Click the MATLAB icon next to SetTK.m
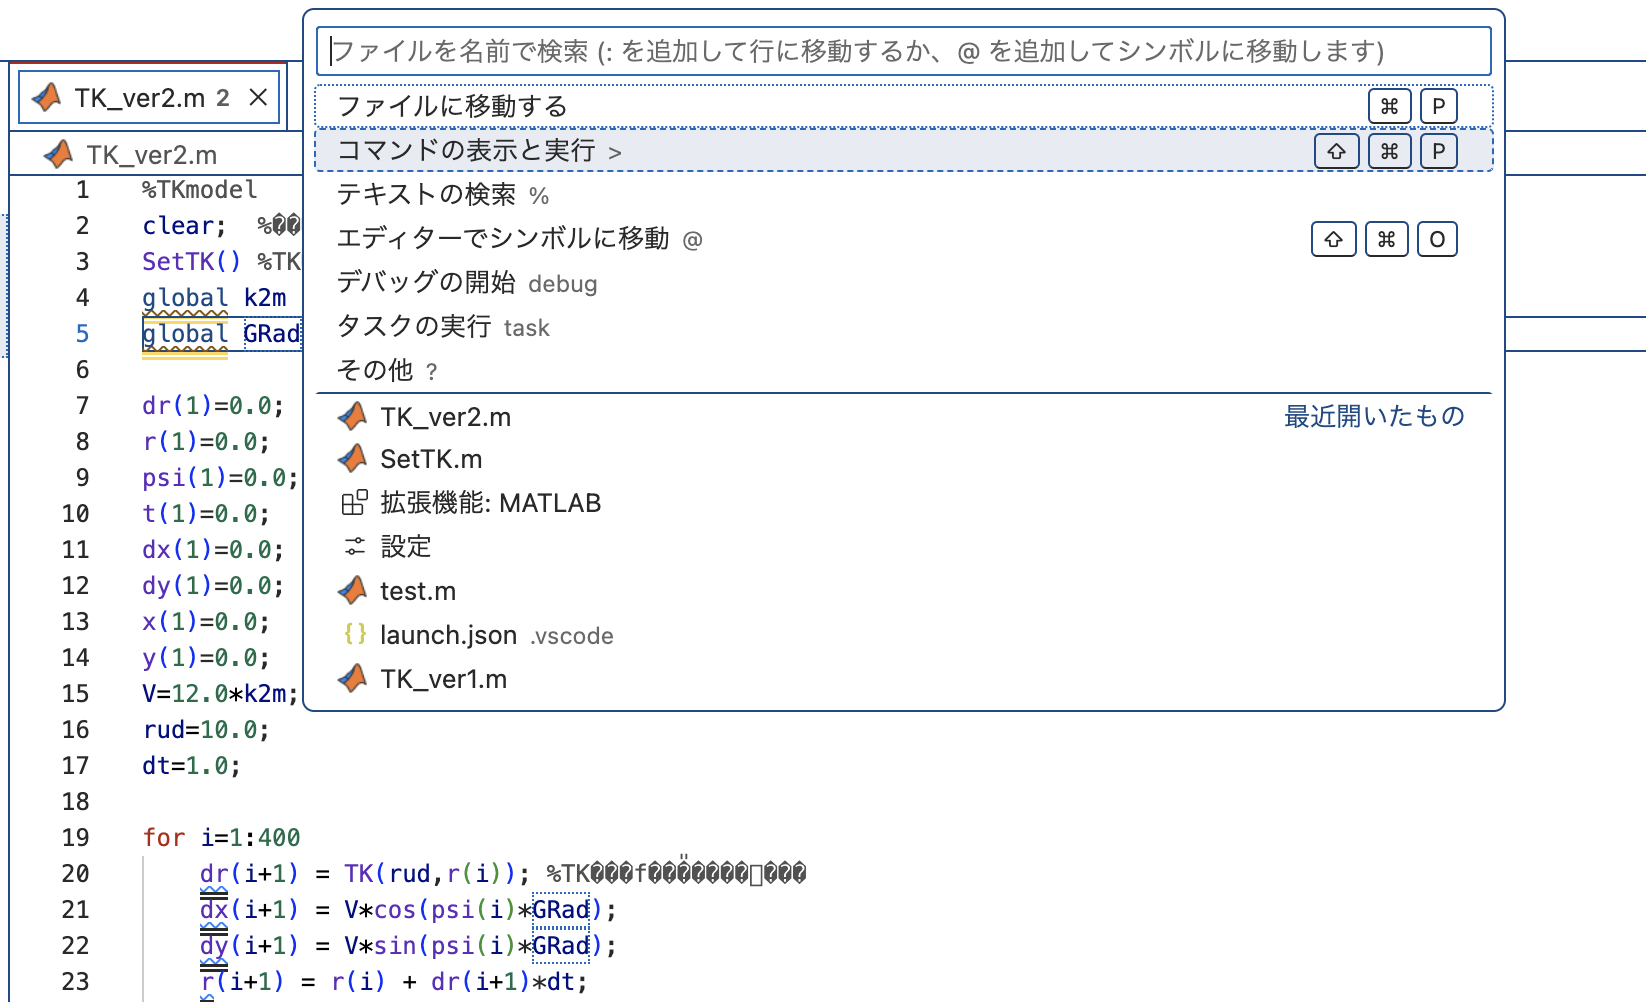 352,459
